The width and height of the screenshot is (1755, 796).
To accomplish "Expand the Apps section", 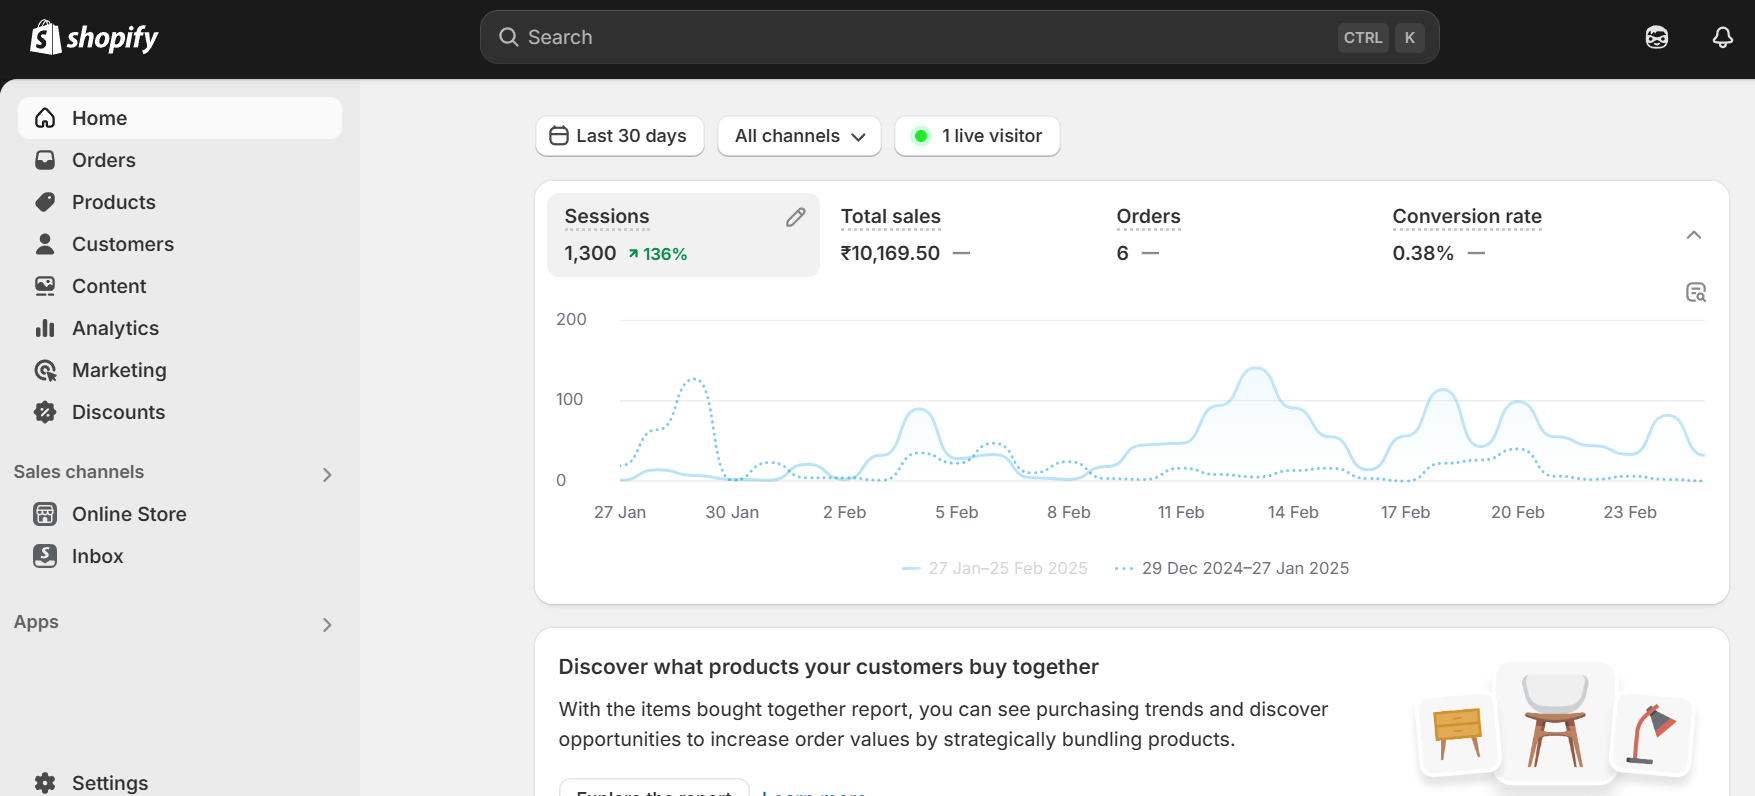I will pyautogui.click(x=326, y=624).
